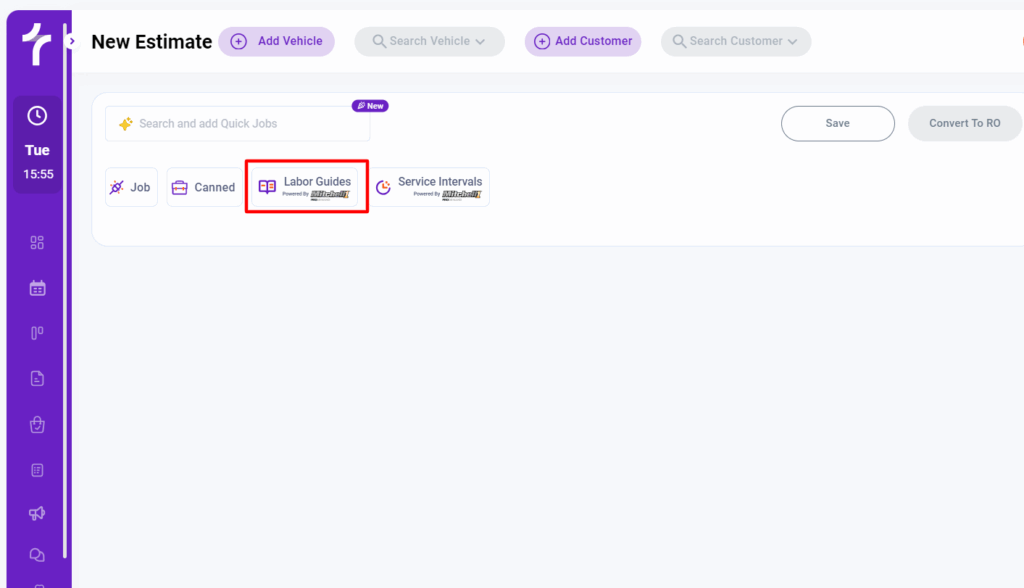Click the New badge on the quick jobs search

point(370,106)
